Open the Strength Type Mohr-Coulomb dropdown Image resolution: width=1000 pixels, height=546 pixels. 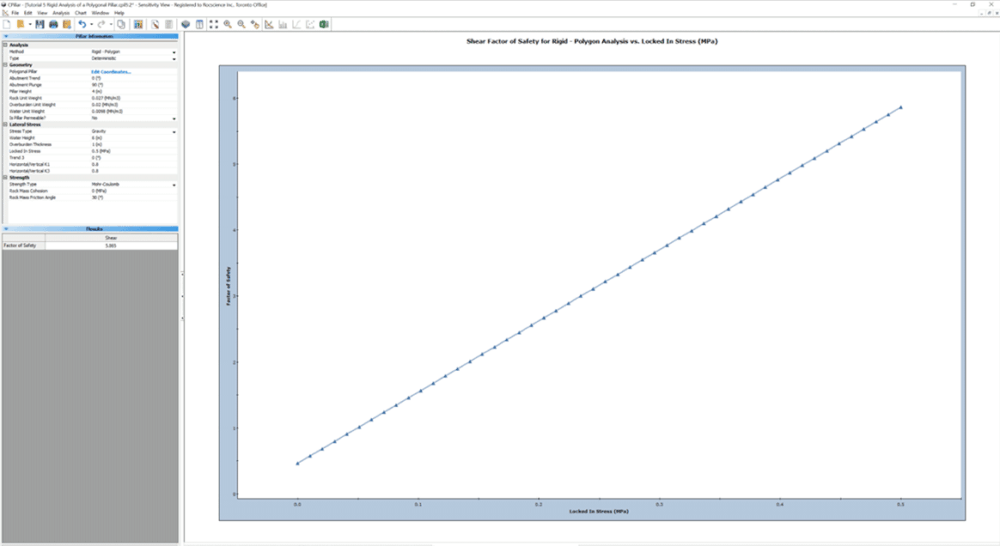point(174,185)
